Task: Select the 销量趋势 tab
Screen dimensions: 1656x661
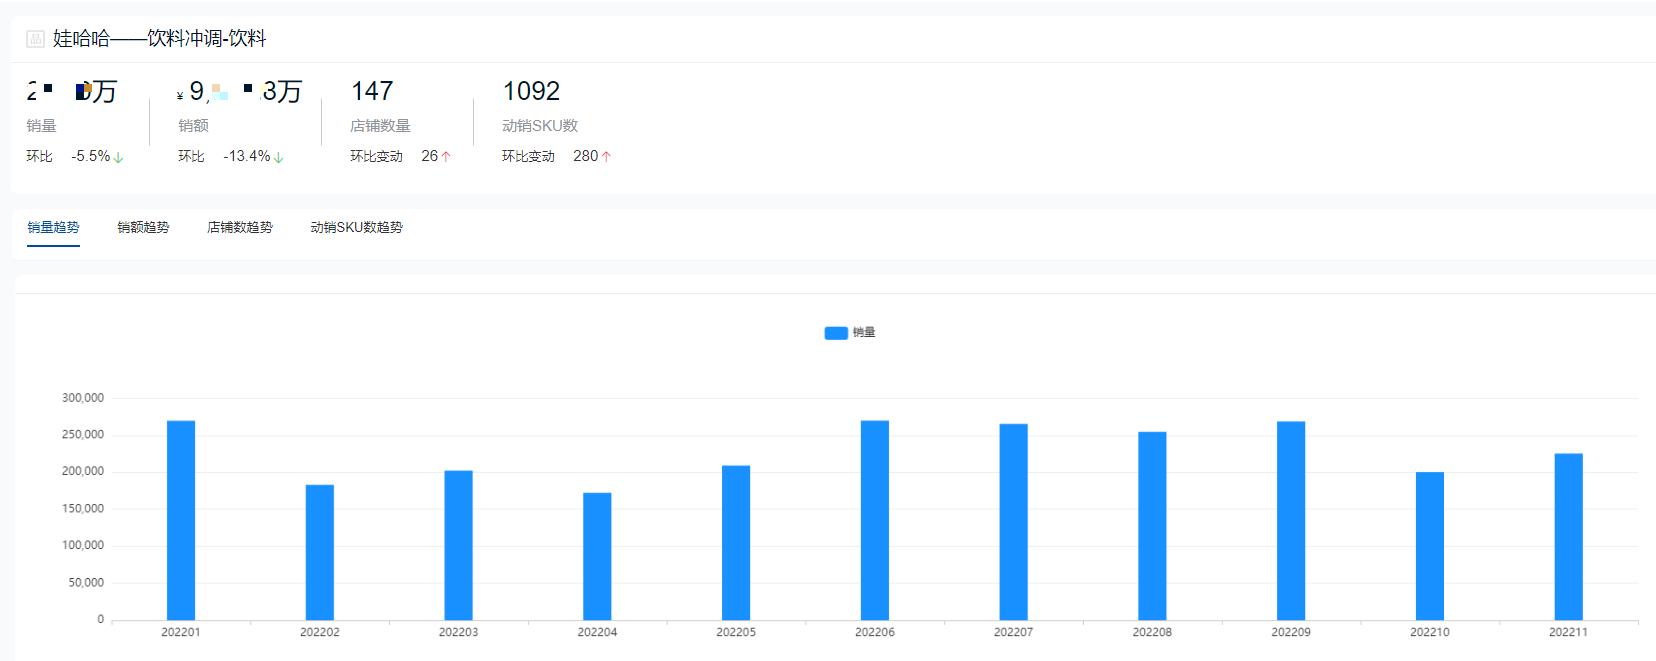Action: 53,227
